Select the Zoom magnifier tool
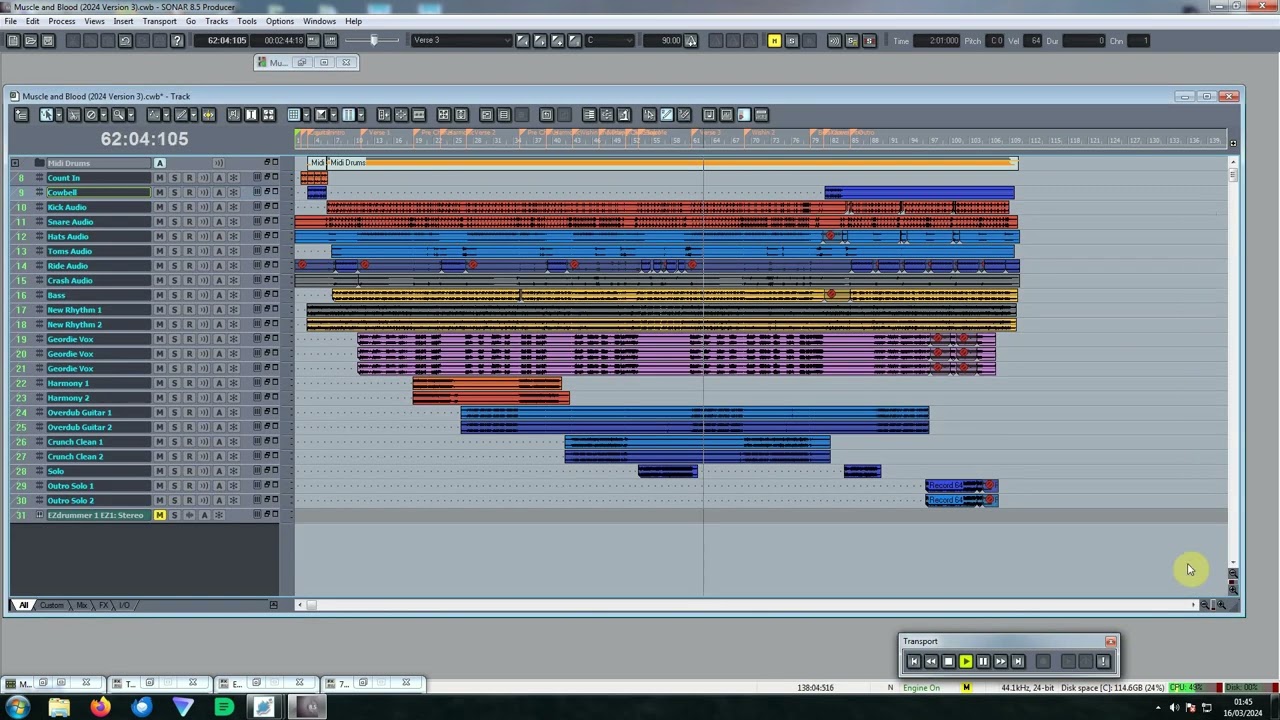This screenshot has height=720, width=1280. (118, 115)
